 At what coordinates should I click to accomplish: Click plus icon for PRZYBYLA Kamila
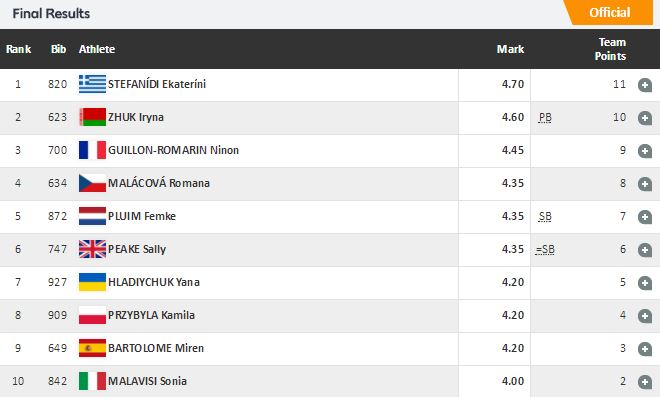[645, 316]
